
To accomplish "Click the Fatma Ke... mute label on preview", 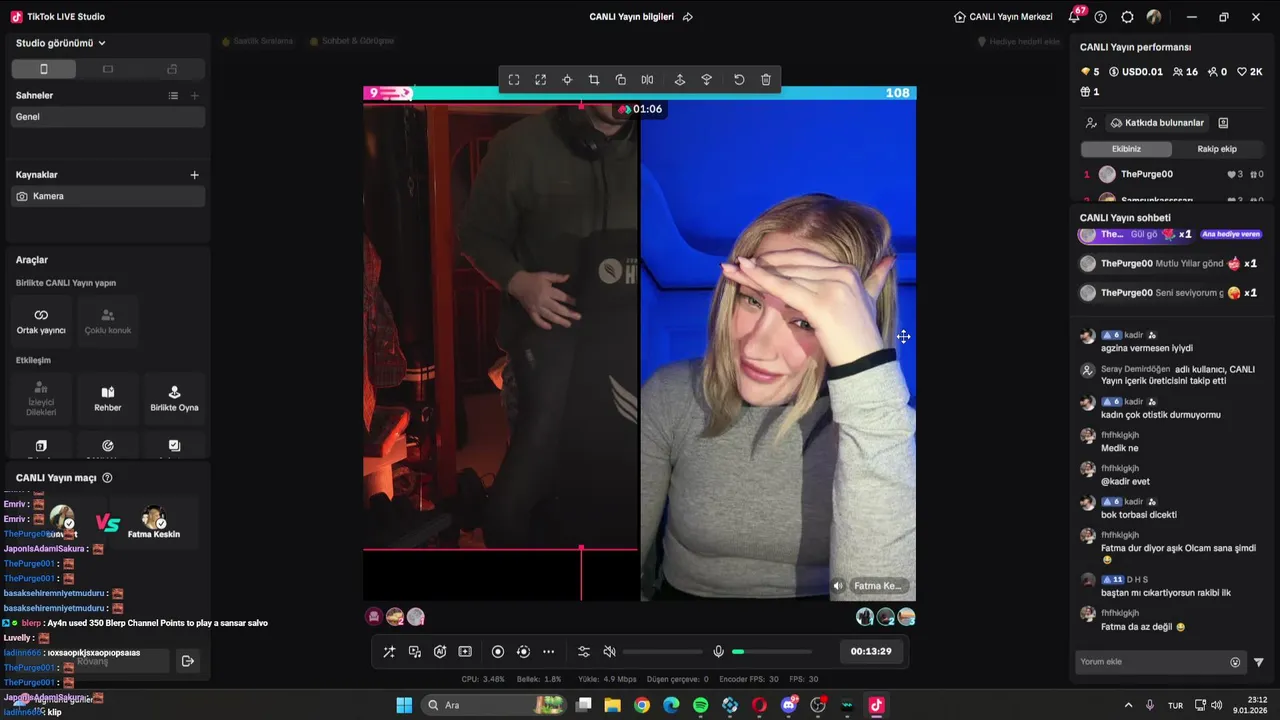I will click(869, 586).
